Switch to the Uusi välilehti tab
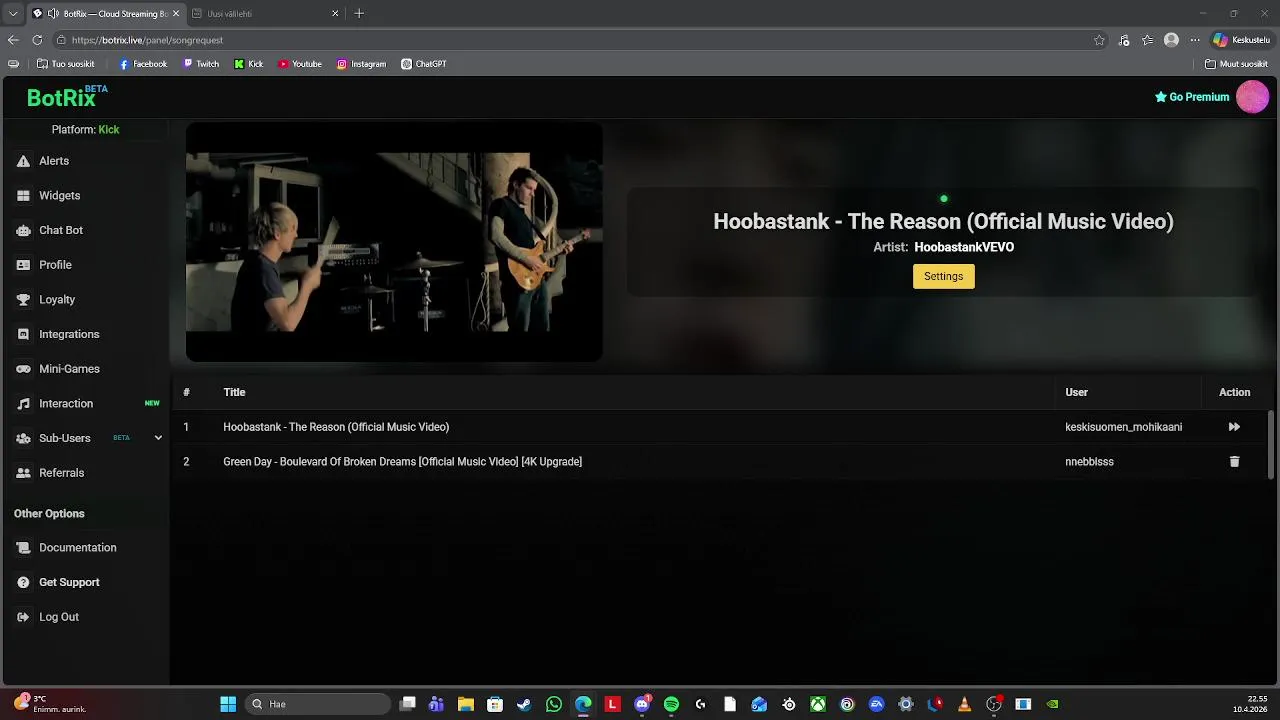The image size is (1280, 720). point(265,14)
